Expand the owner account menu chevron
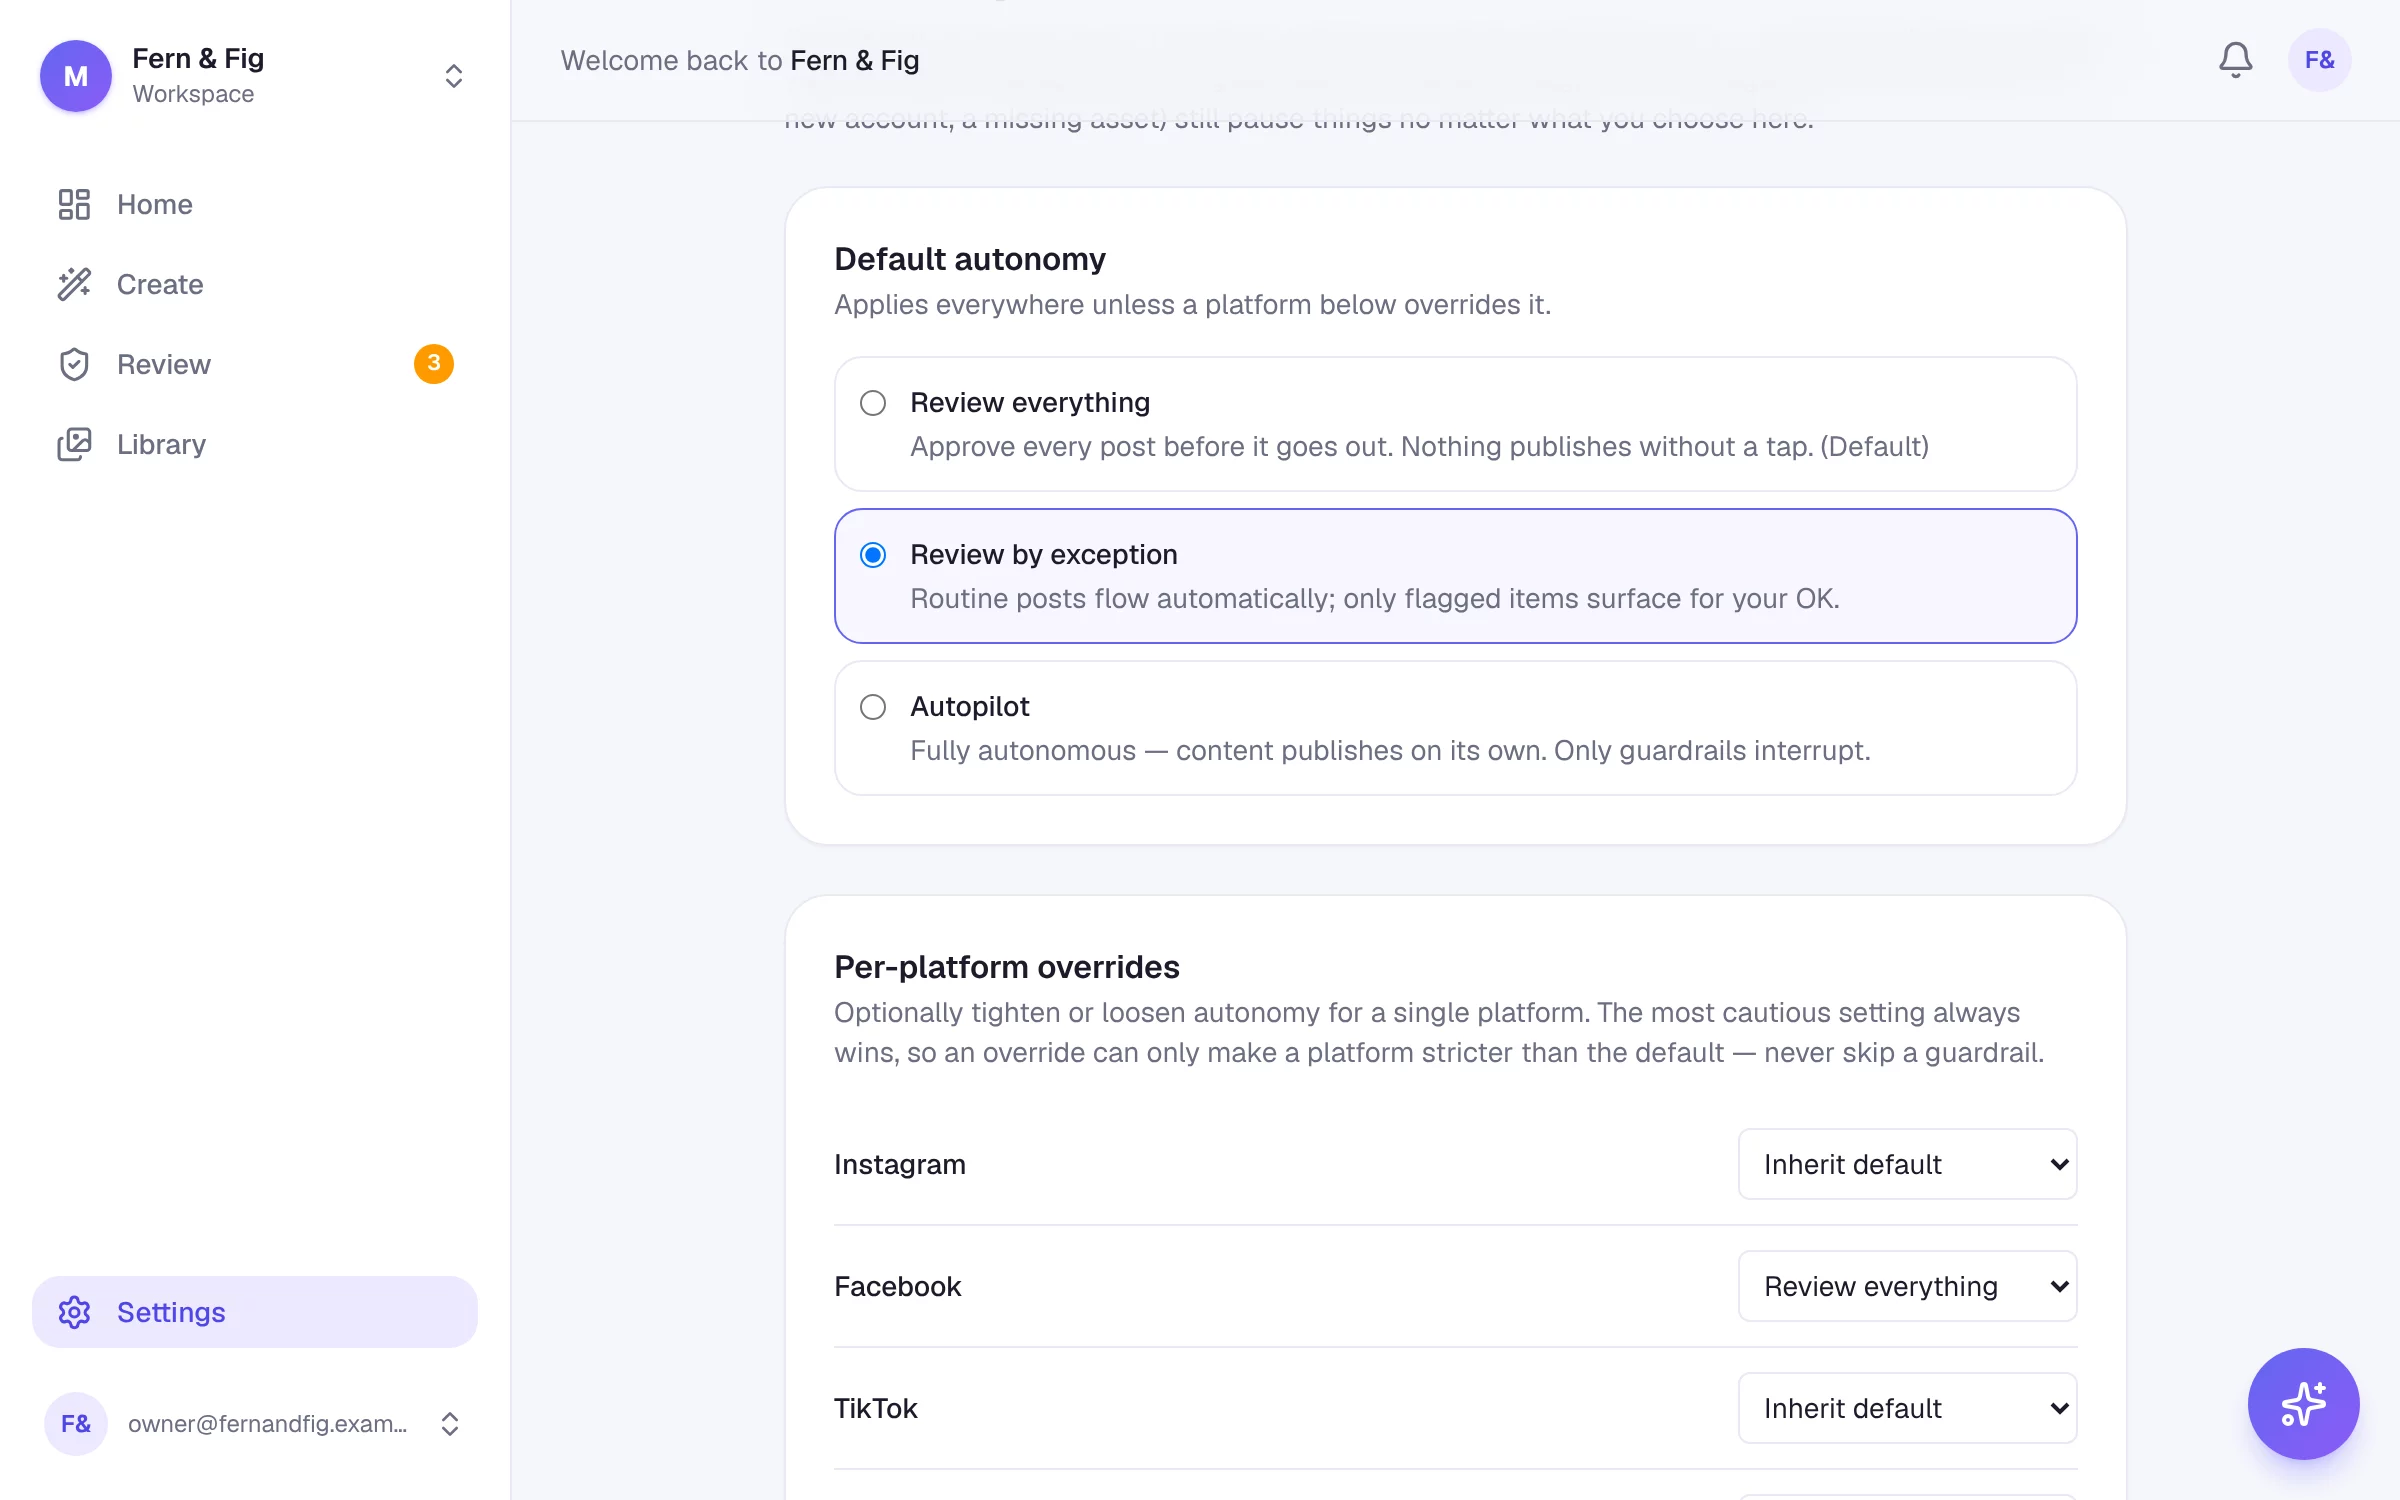 (x=450, y=1424)
